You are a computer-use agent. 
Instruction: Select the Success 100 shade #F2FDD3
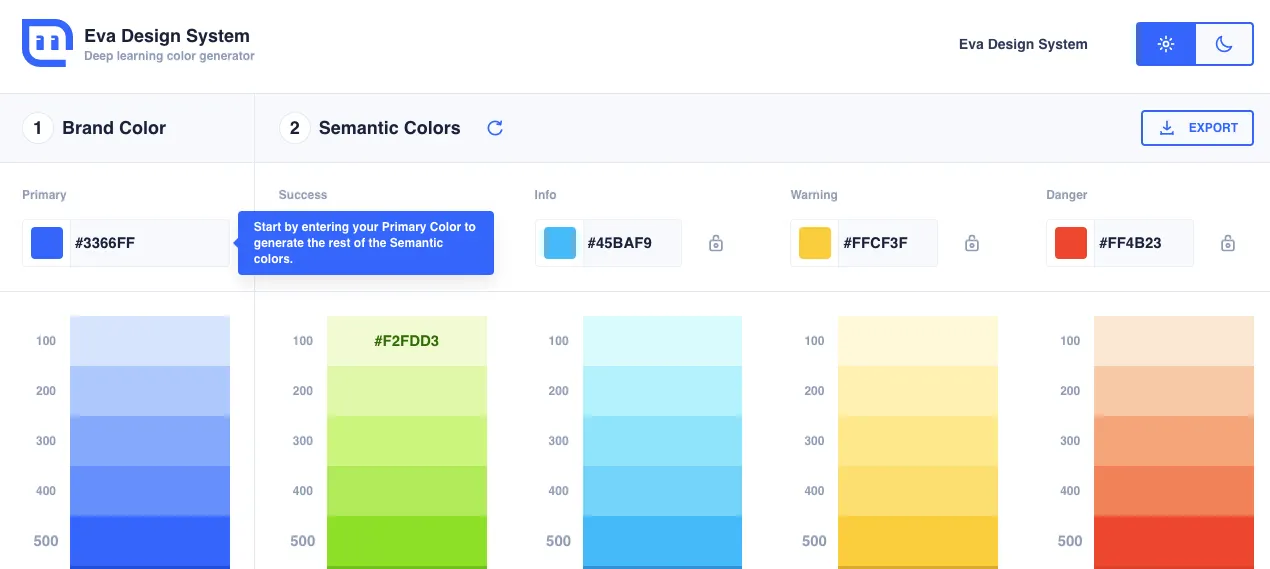[406, 341]
